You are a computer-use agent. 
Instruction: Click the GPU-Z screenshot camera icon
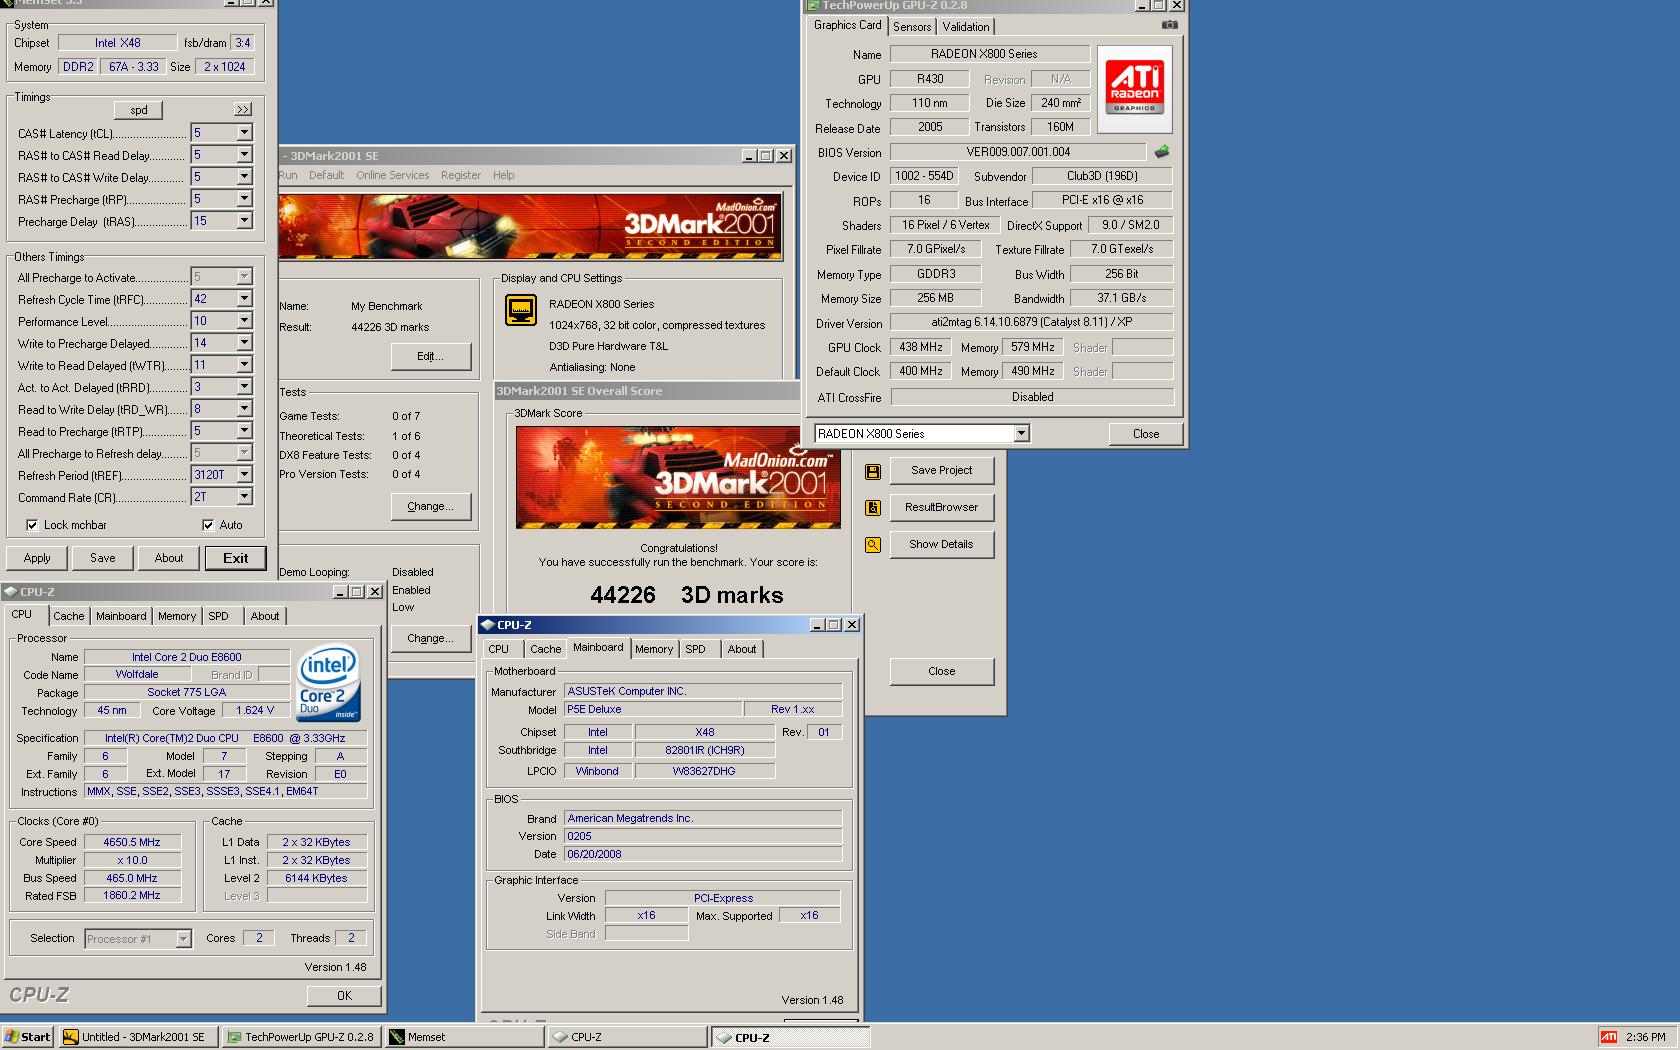[x=1169, y=25]
